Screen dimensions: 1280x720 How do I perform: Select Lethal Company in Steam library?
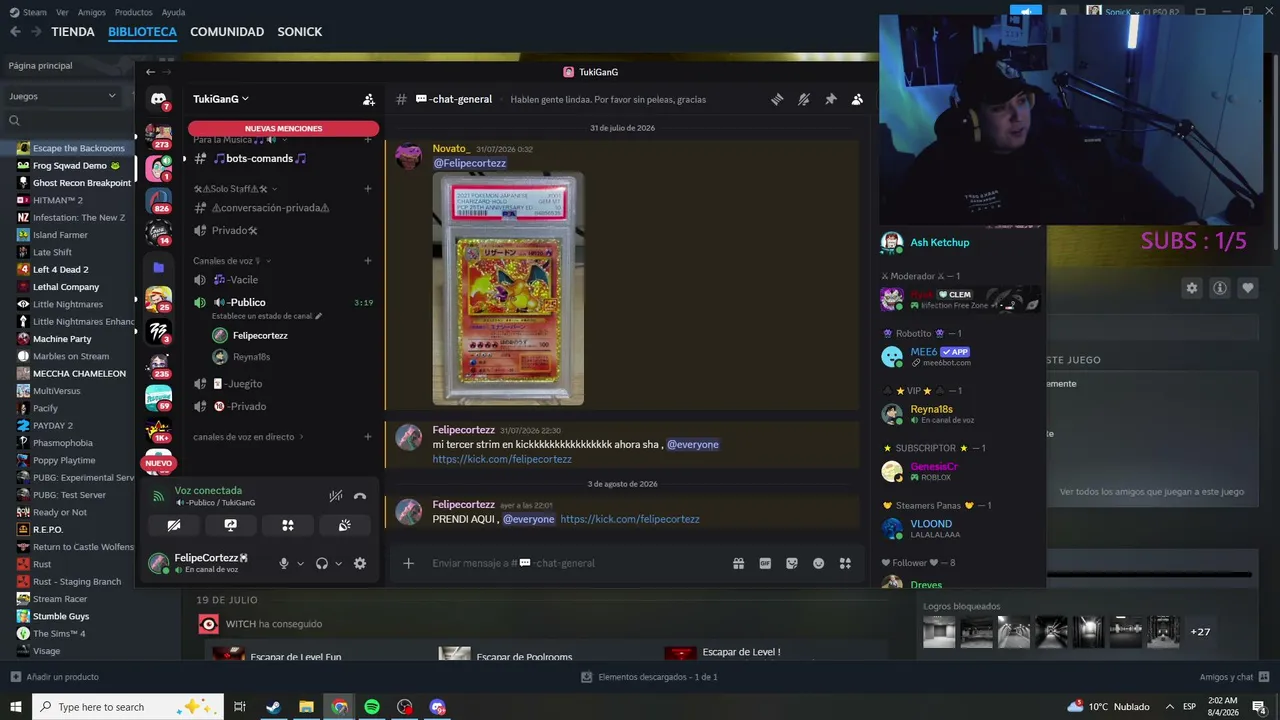[66, 287]
